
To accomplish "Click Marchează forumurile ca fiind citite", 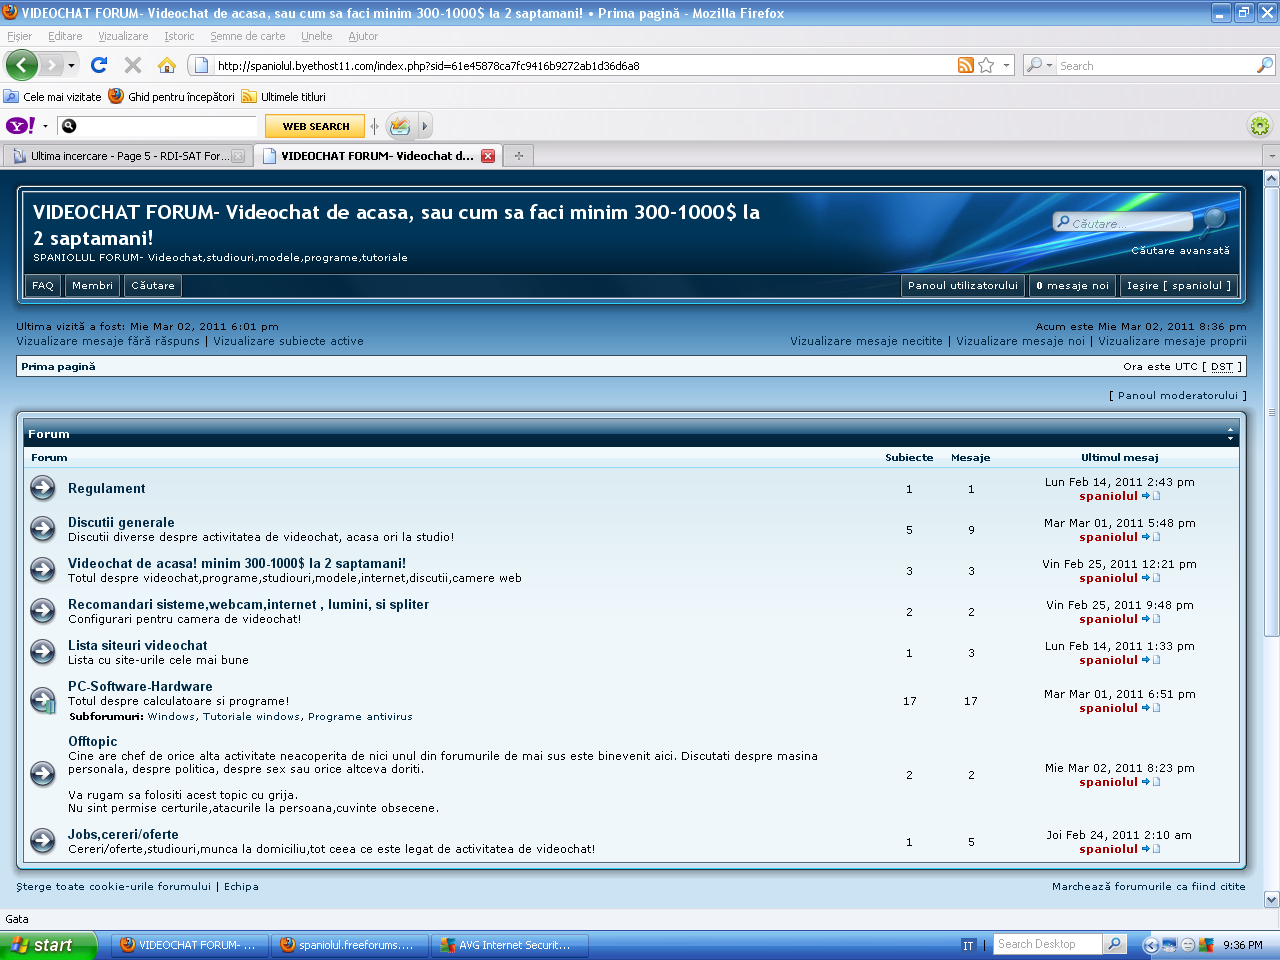I will pos(1149,886).
